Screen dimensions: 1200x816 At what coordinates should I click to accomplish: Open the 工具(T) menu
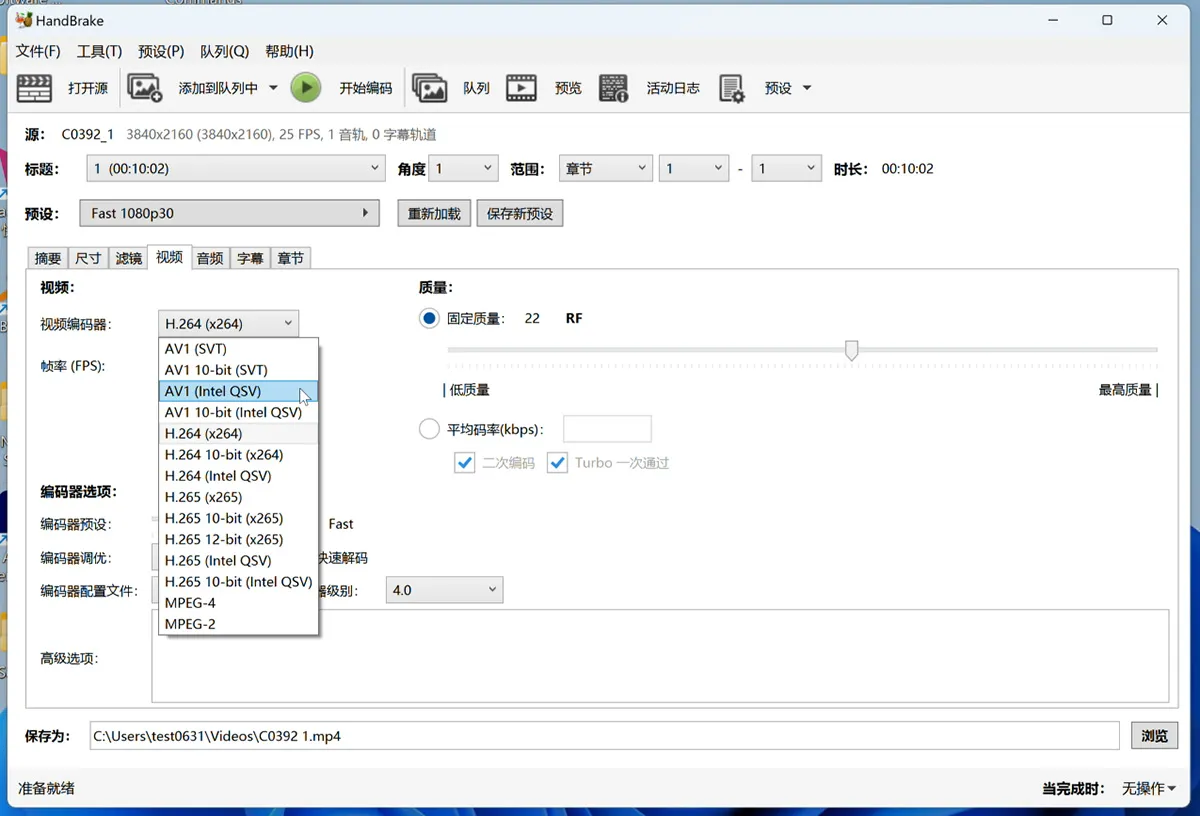(99, 51)
